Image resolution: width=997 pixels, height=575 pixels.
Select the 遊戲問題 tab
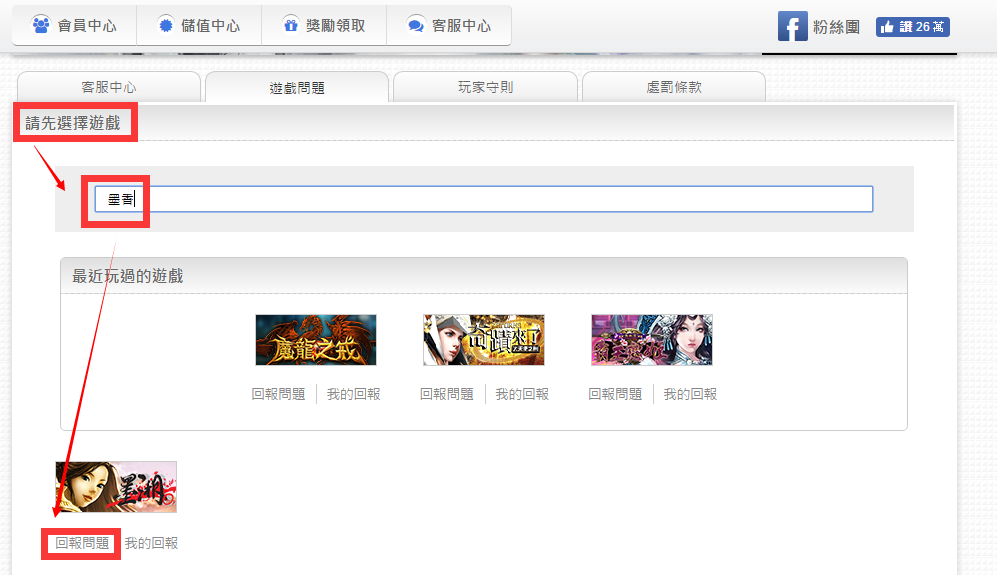click(x=297, y=88)
